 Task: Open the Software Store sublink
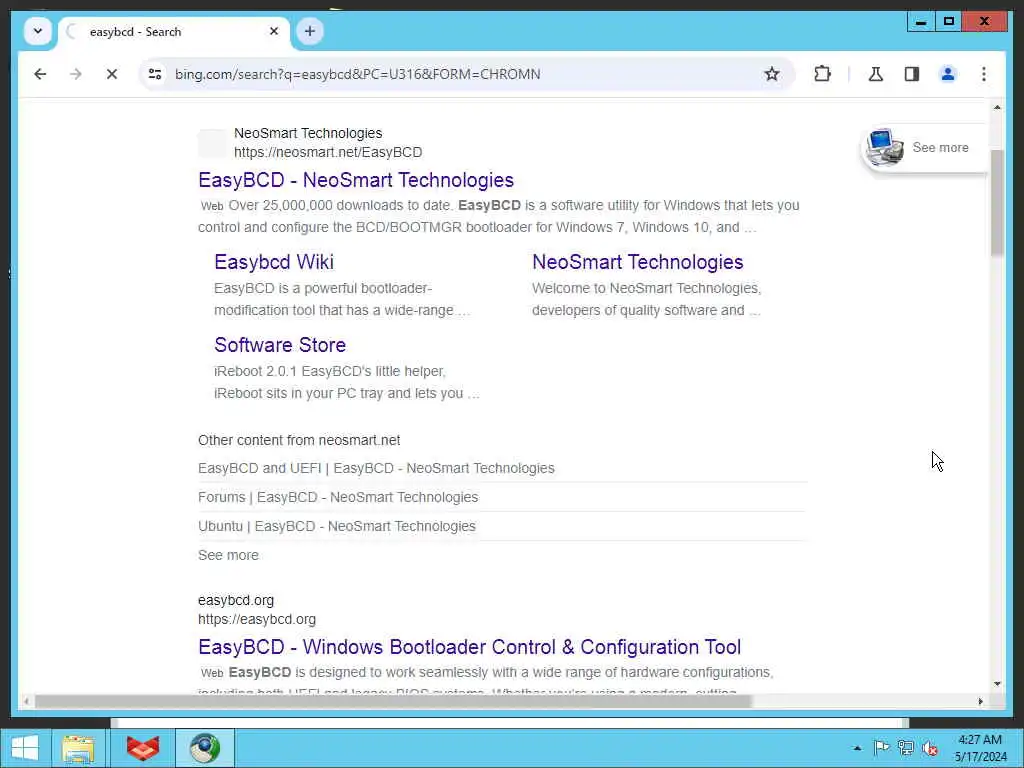coord(280,345)
